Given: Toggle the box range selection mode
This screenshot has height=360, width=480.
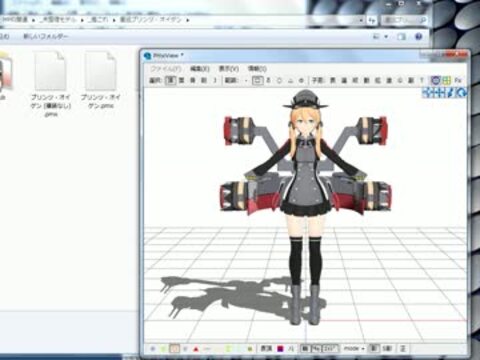Looking at the screenshot, I should (257, 80).
